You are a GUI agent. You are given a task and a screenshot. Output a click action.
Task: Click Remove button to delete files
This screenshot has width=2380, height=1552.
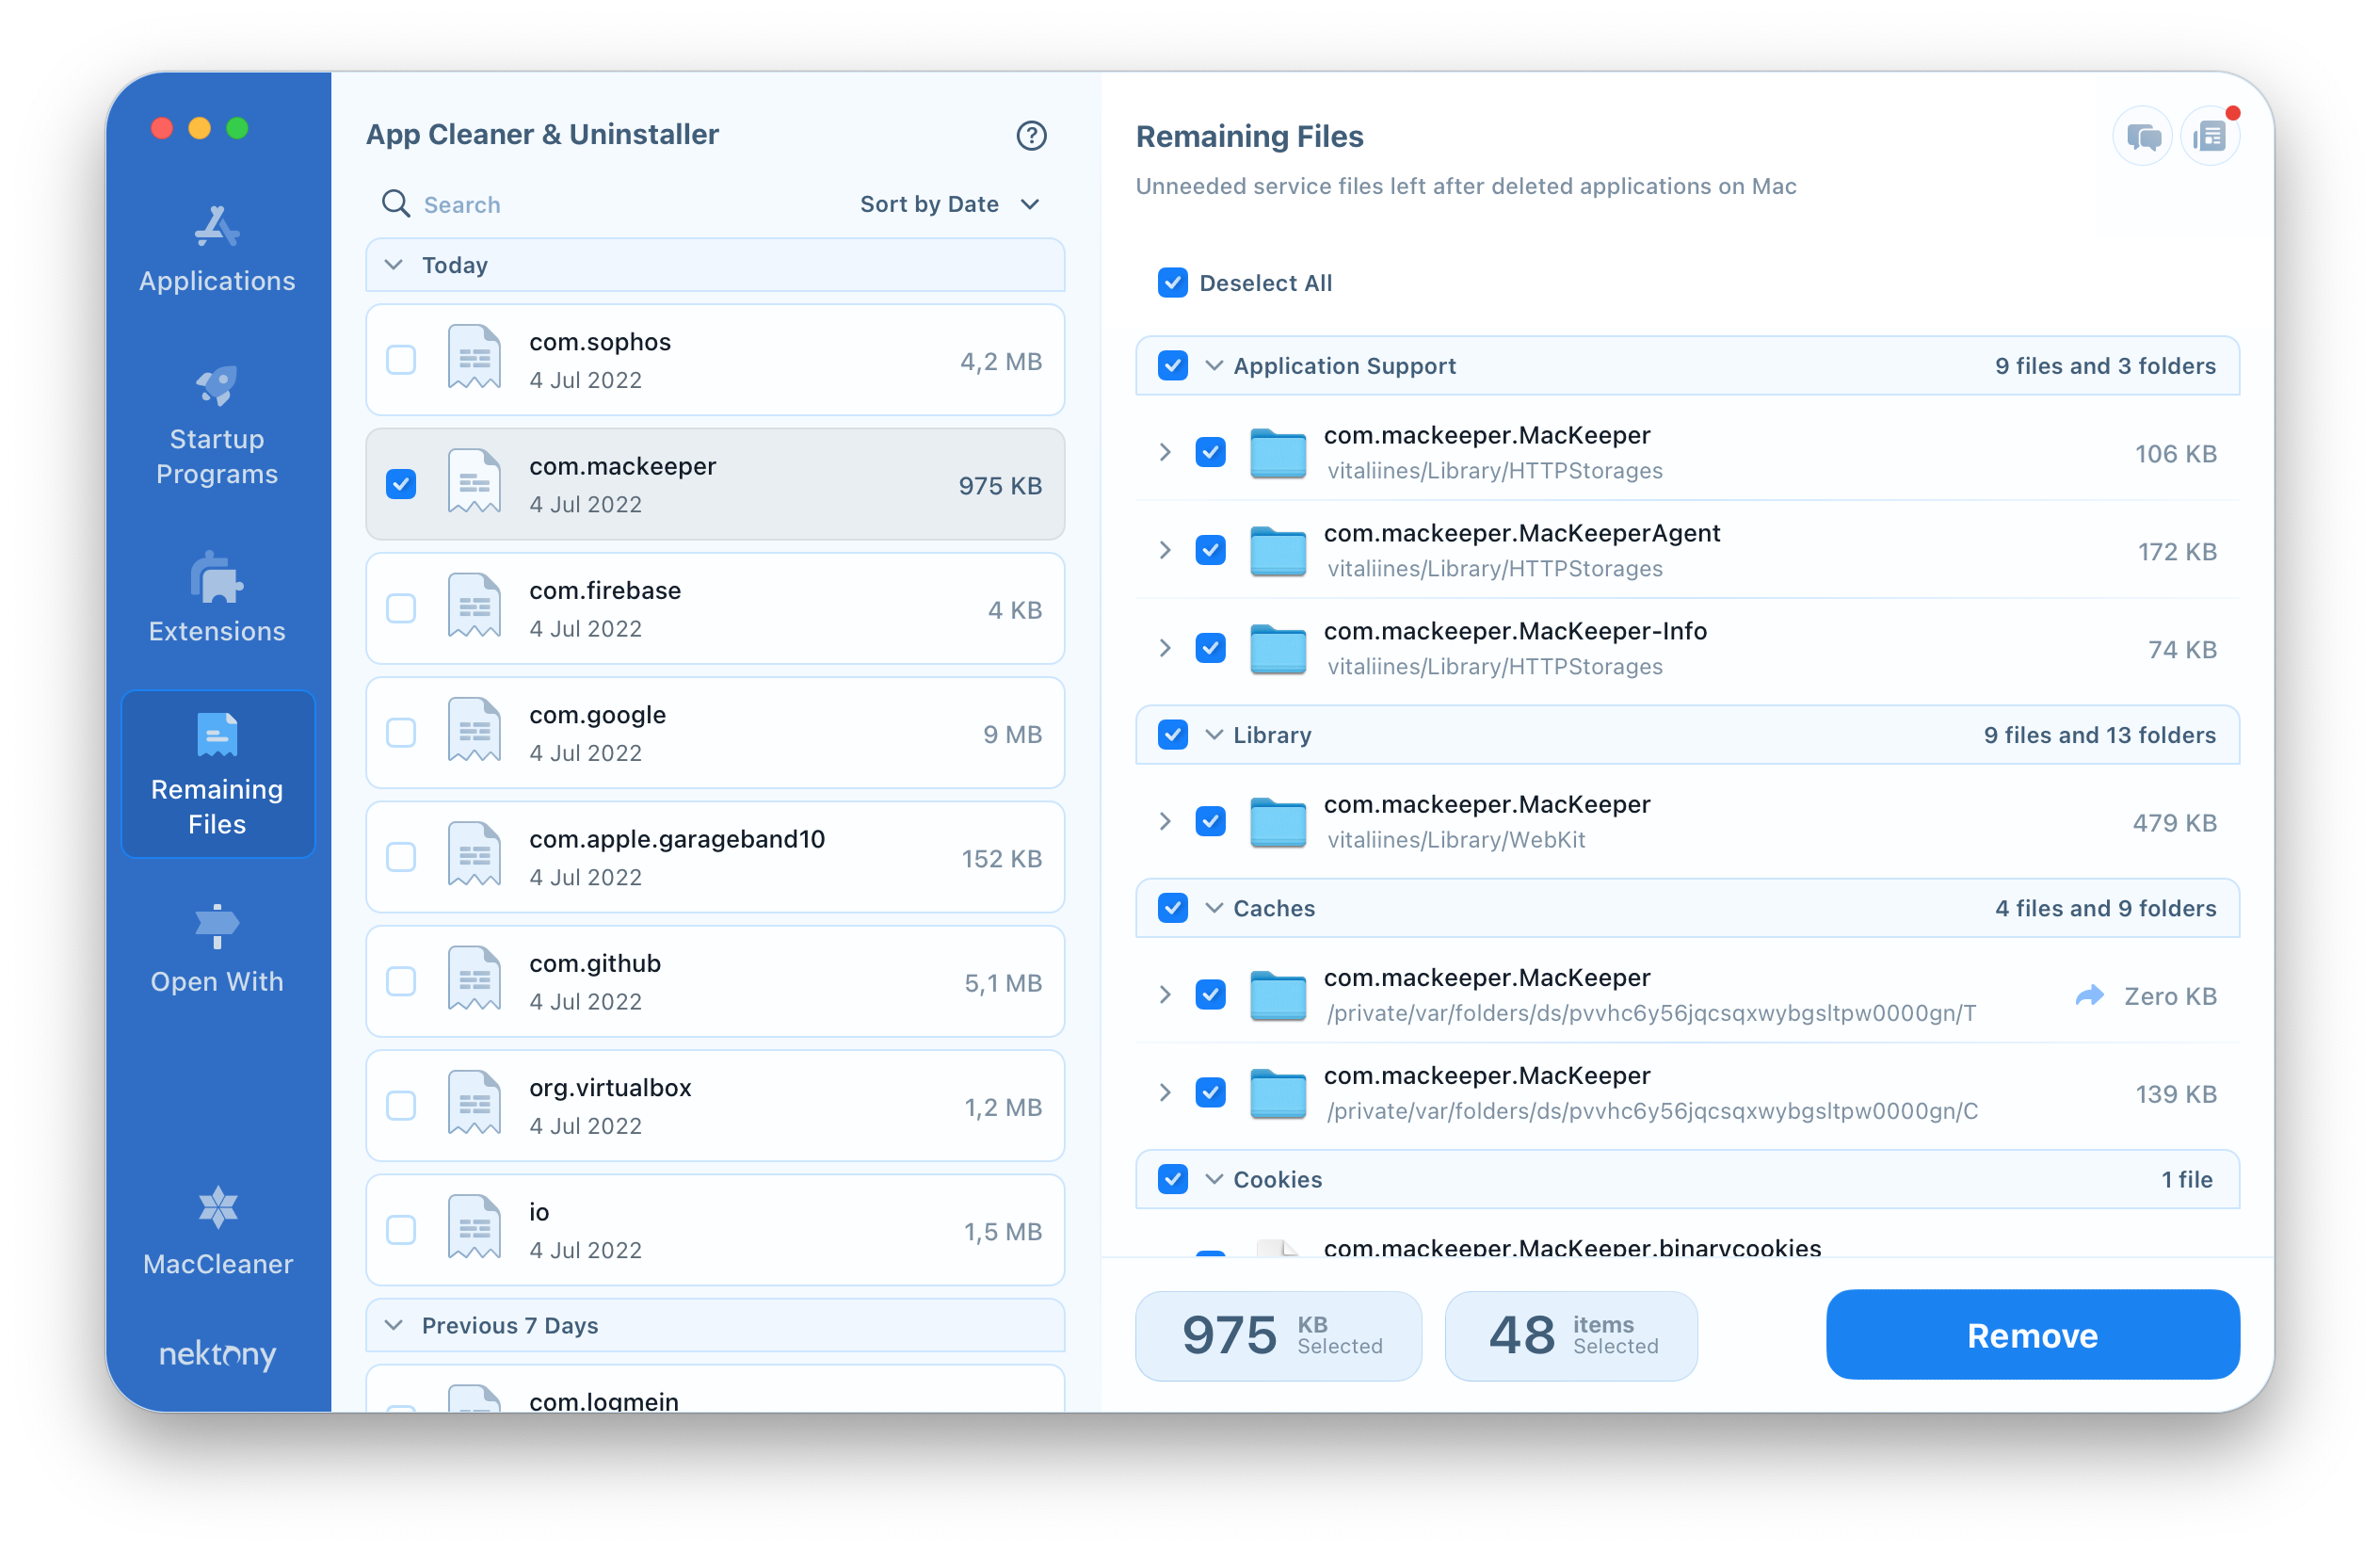(2033, 1334)
